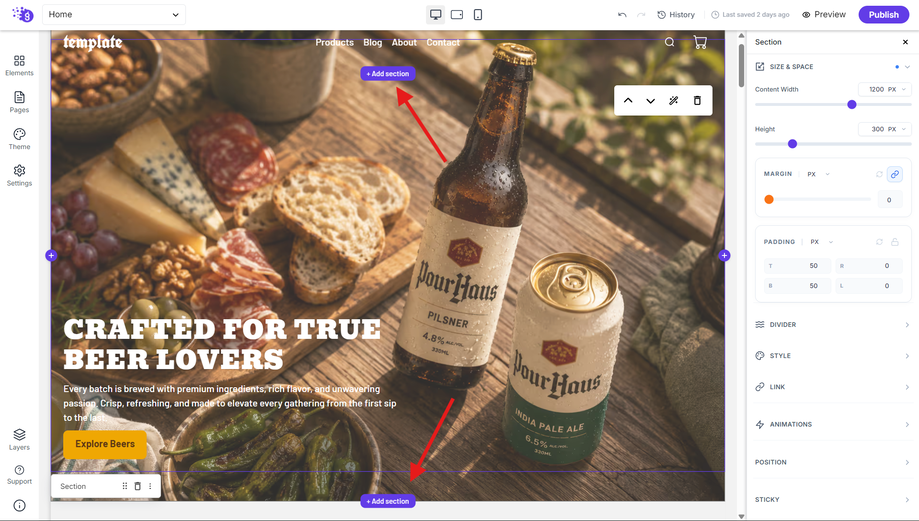The height and width of the screenshot is (521, 919).
Task: Open the Blog menu item
Action: pos(372,42)
